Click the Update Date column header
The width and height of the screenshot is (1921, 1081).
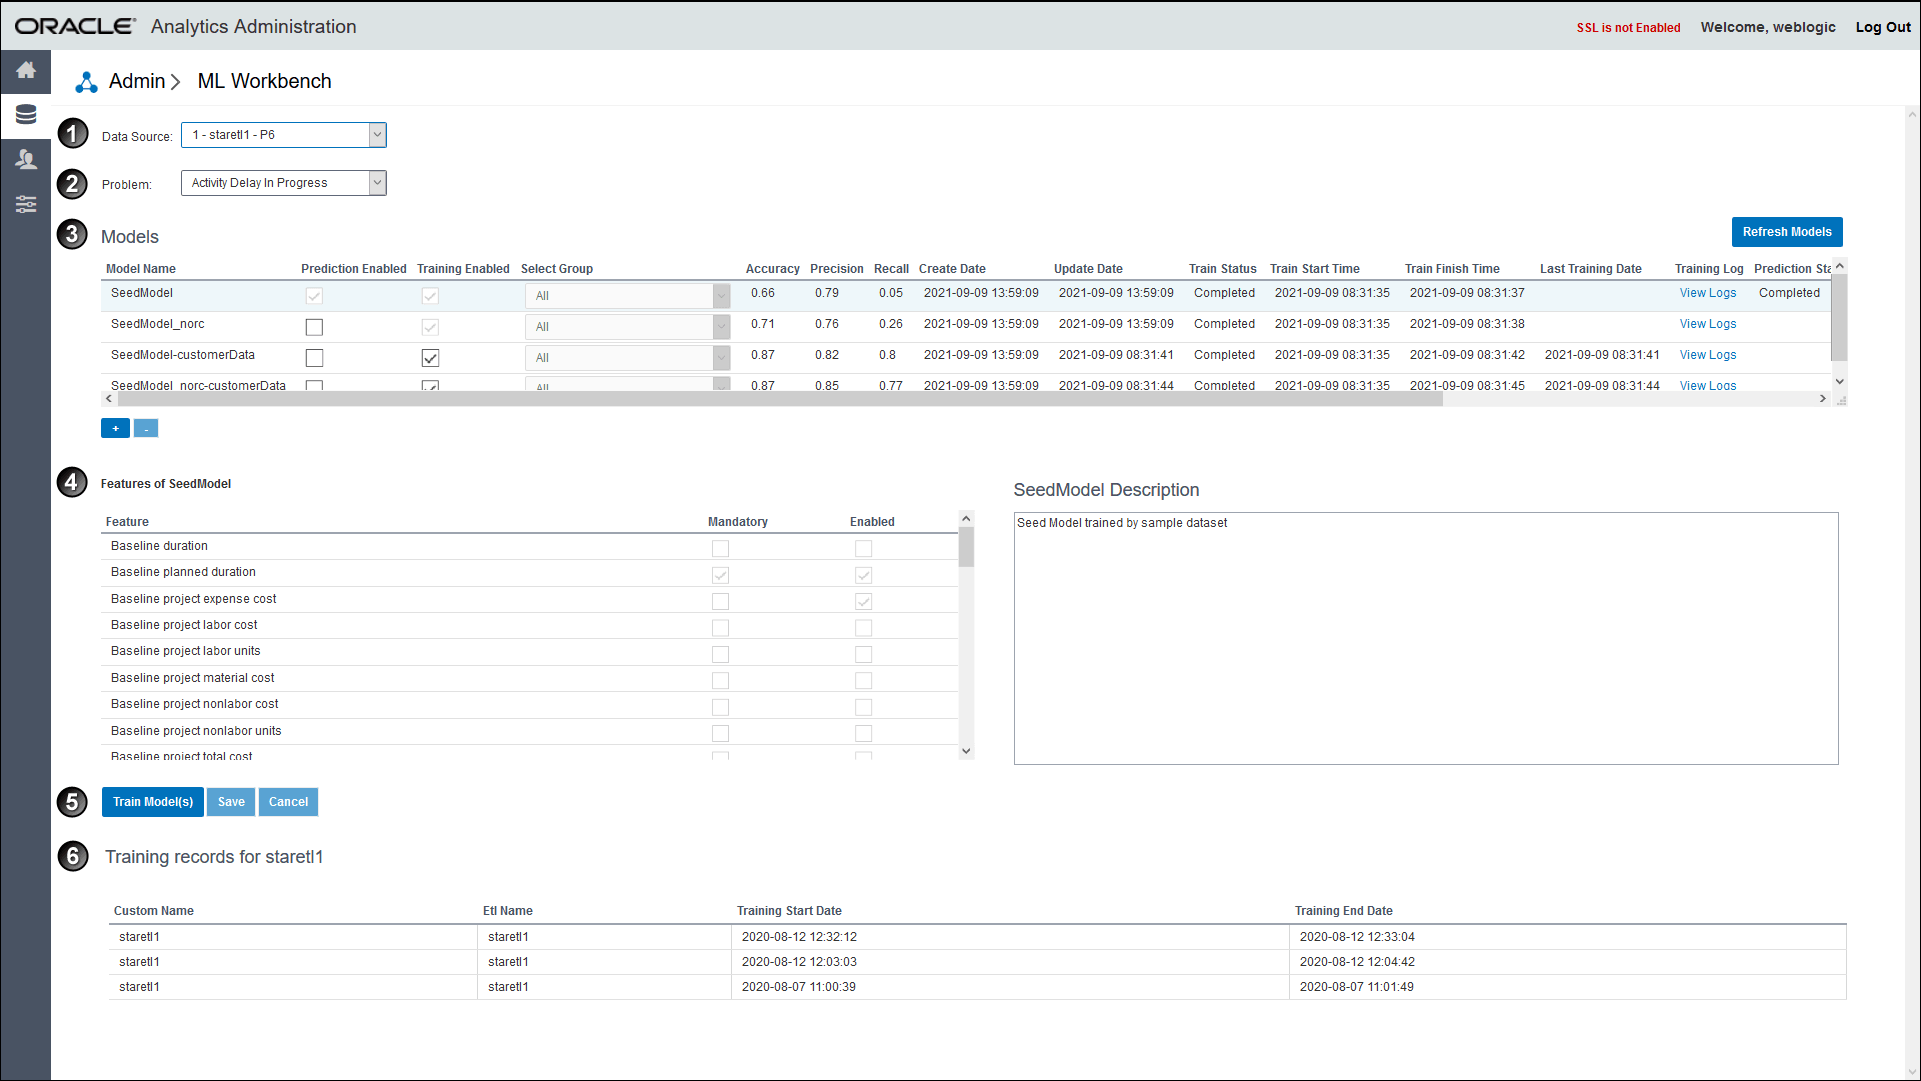coord(1088,269)
